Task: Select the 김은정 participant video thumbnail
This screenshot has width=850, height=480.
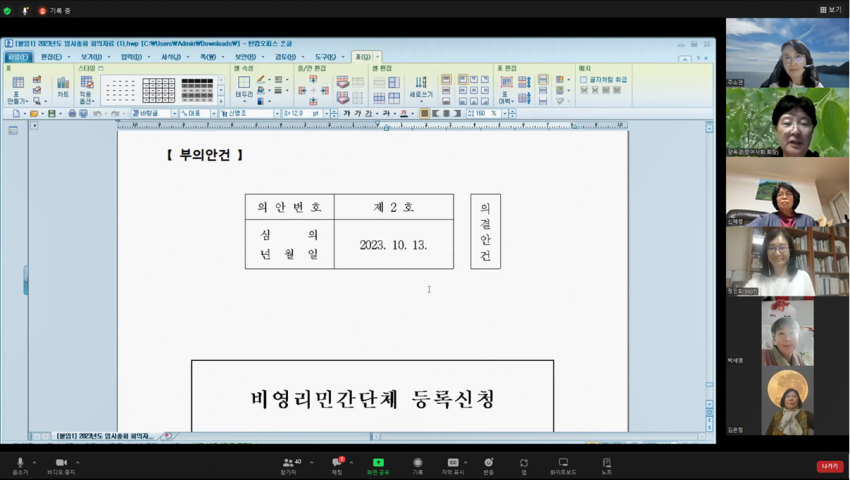Action: 787,402
